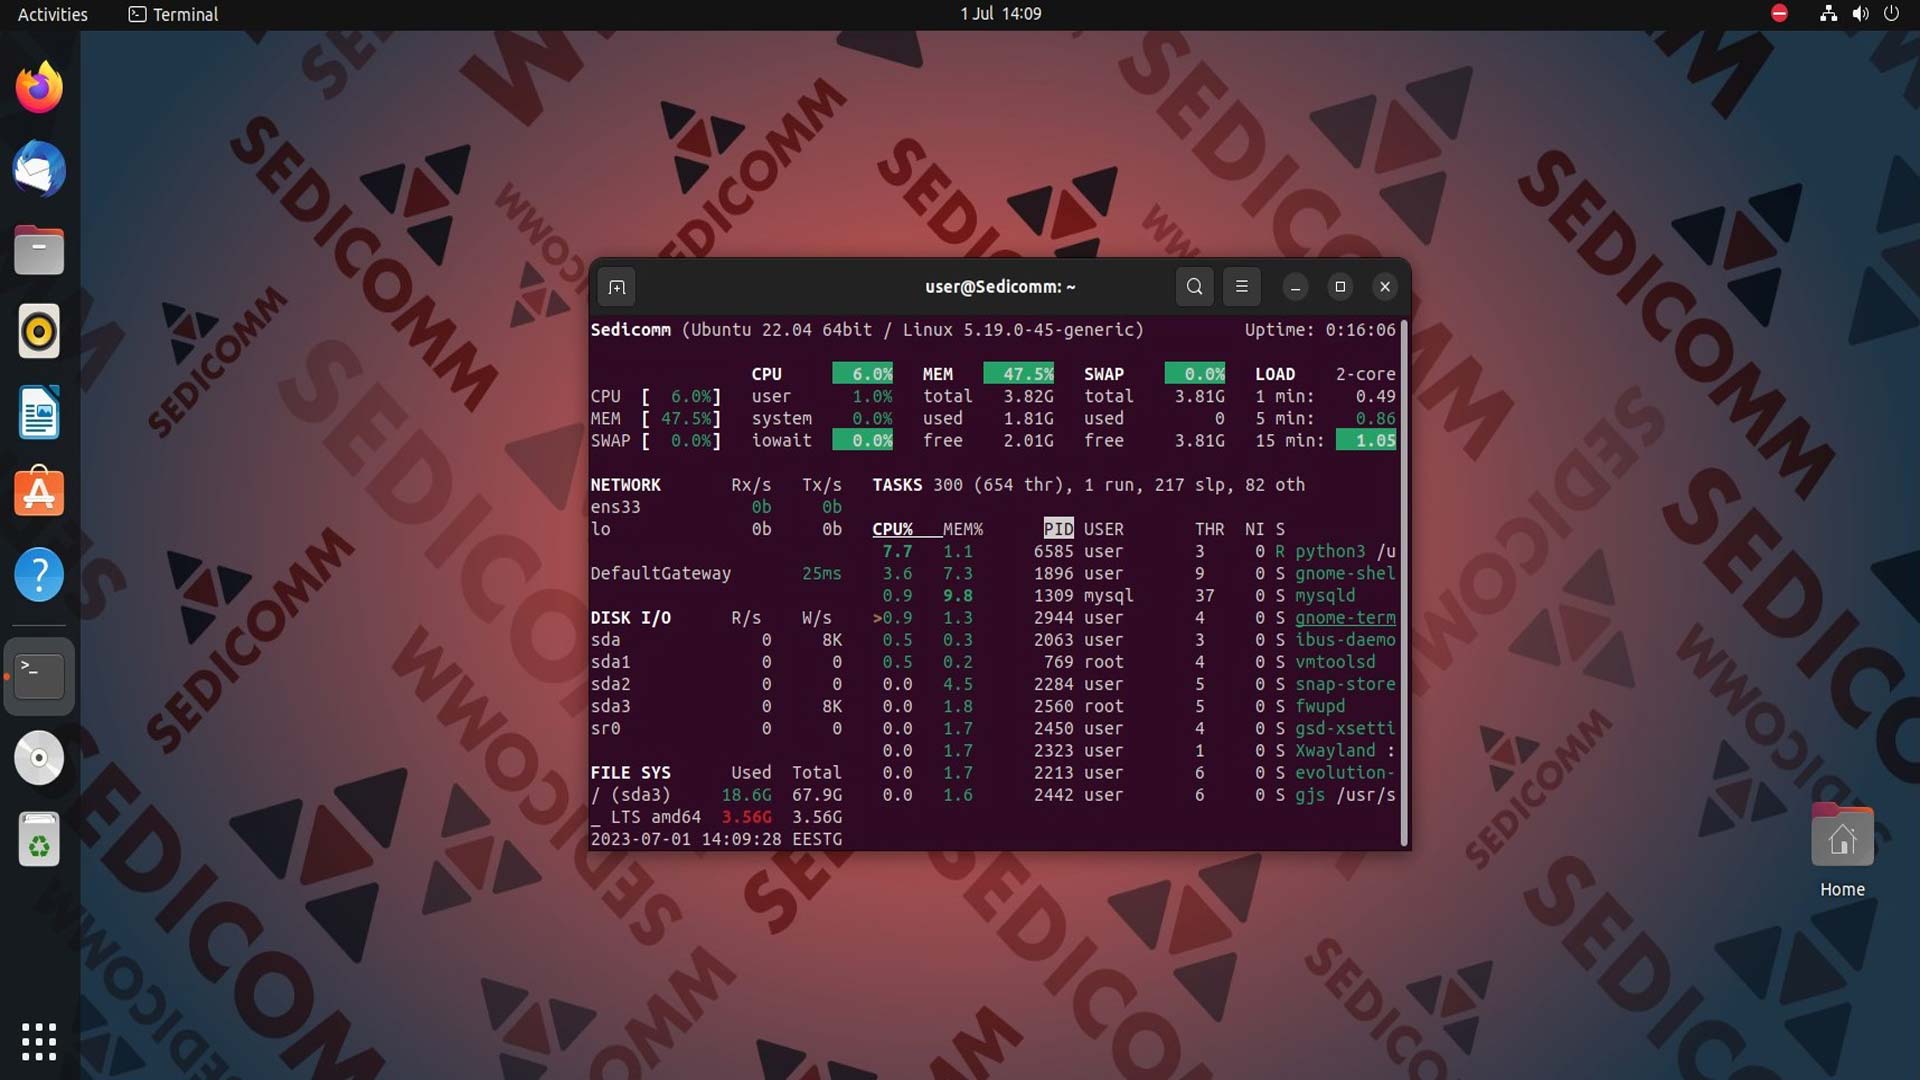Screen dimensions: 1920x1080
Task: Click the CPU% column header
Action: [892, 529]
